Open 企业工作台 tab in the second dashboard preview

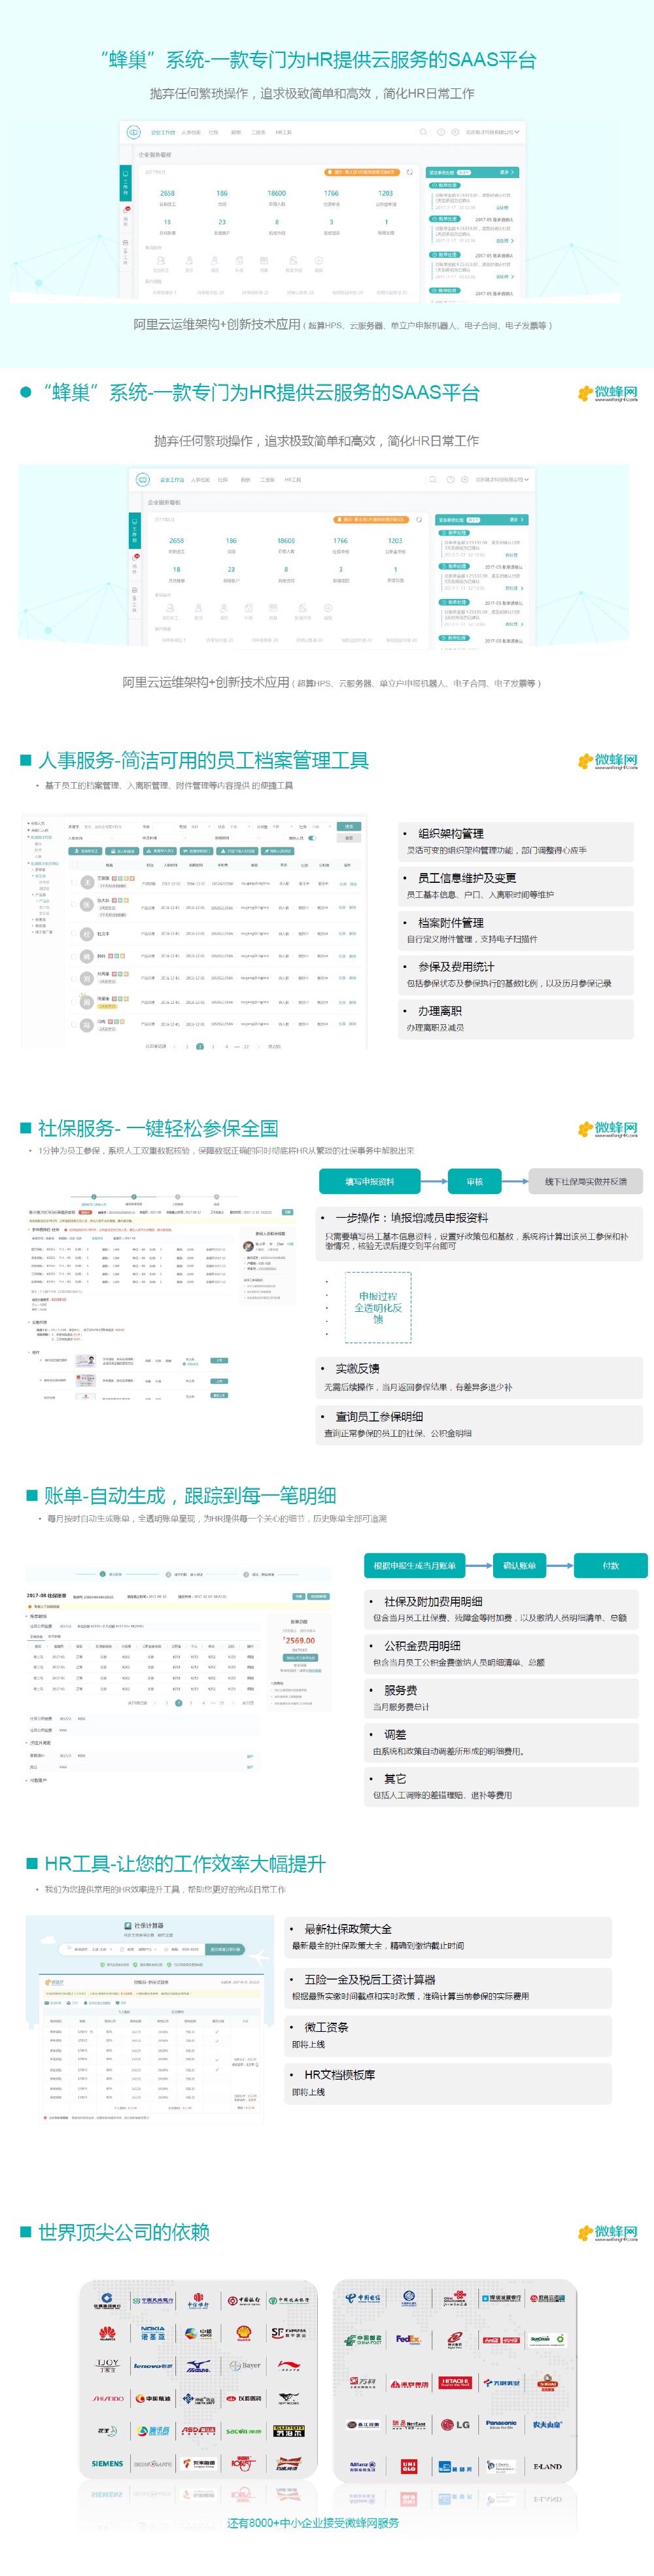(172, 480)
